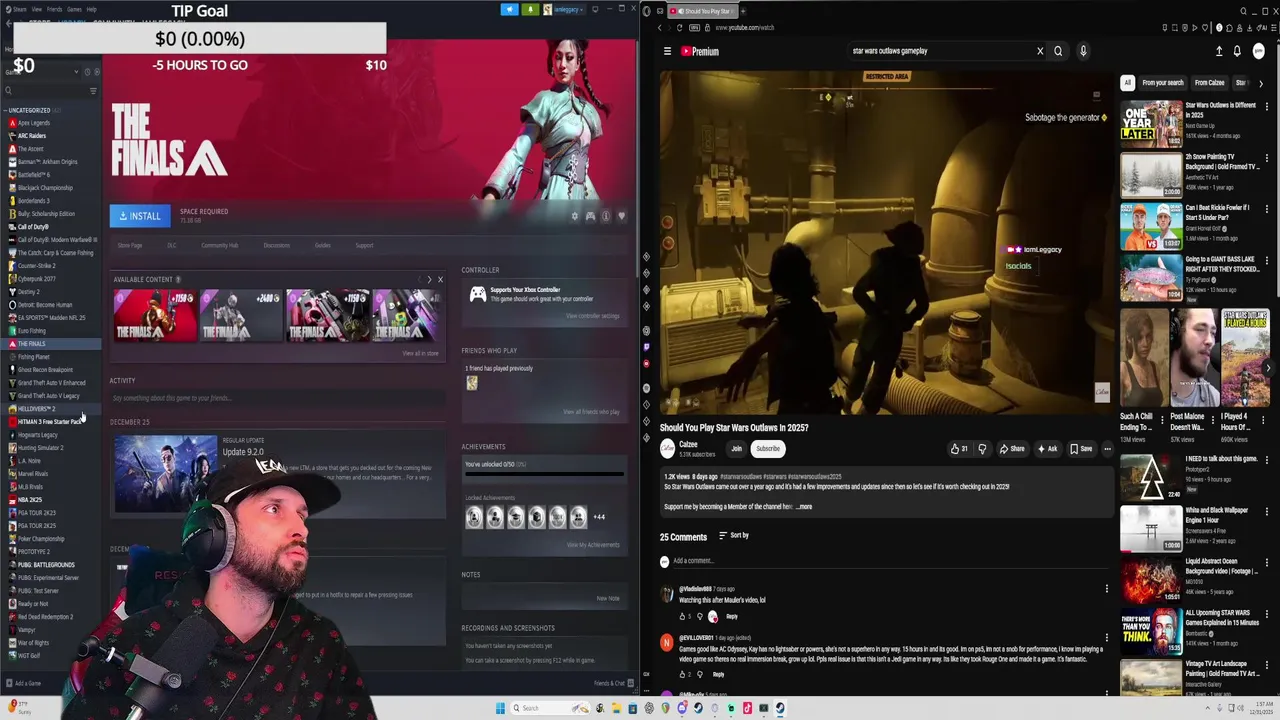Open the Guides tab in Steam
This screenshot has height=720, width=1280.
click(x=322, y=245)
